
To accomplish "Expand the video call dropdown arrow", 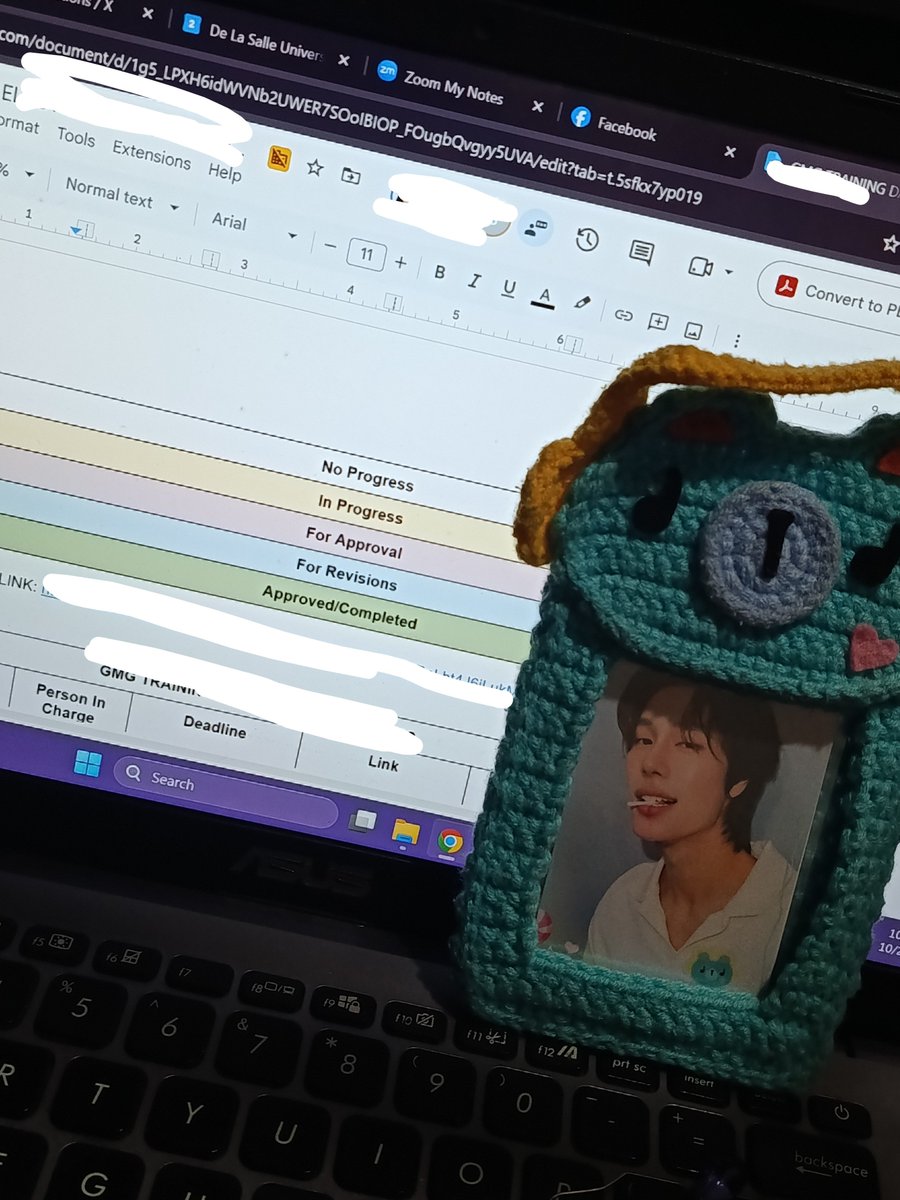I will [x=728, y=272].
